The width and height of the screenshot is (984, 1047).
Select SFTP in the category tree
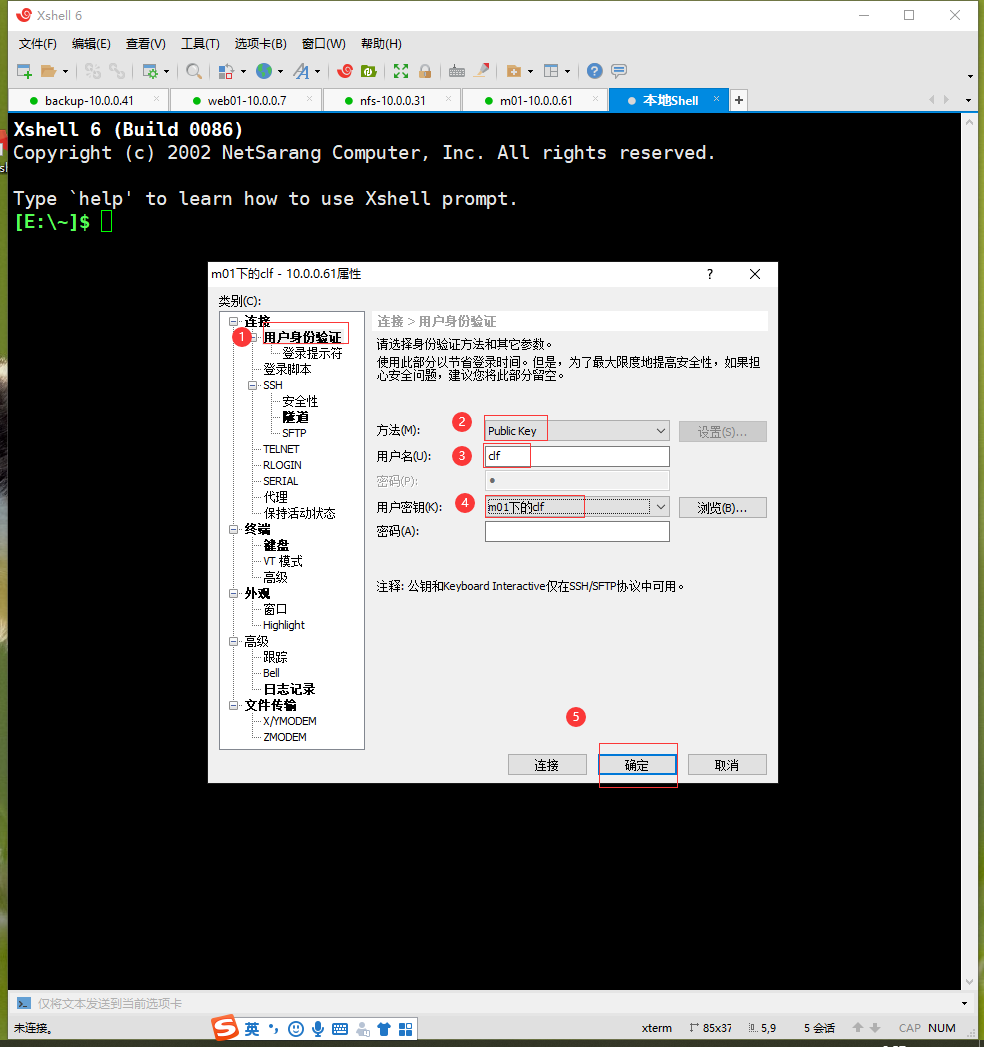click(x=294, y=433)
